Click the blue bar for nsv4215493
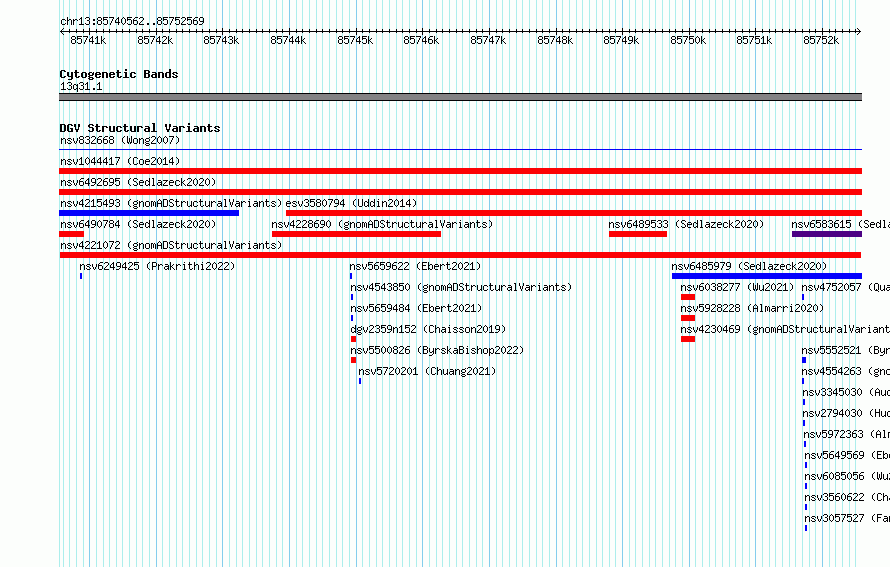Viewport: 890px width, 567px height. (x=149, y=213)
